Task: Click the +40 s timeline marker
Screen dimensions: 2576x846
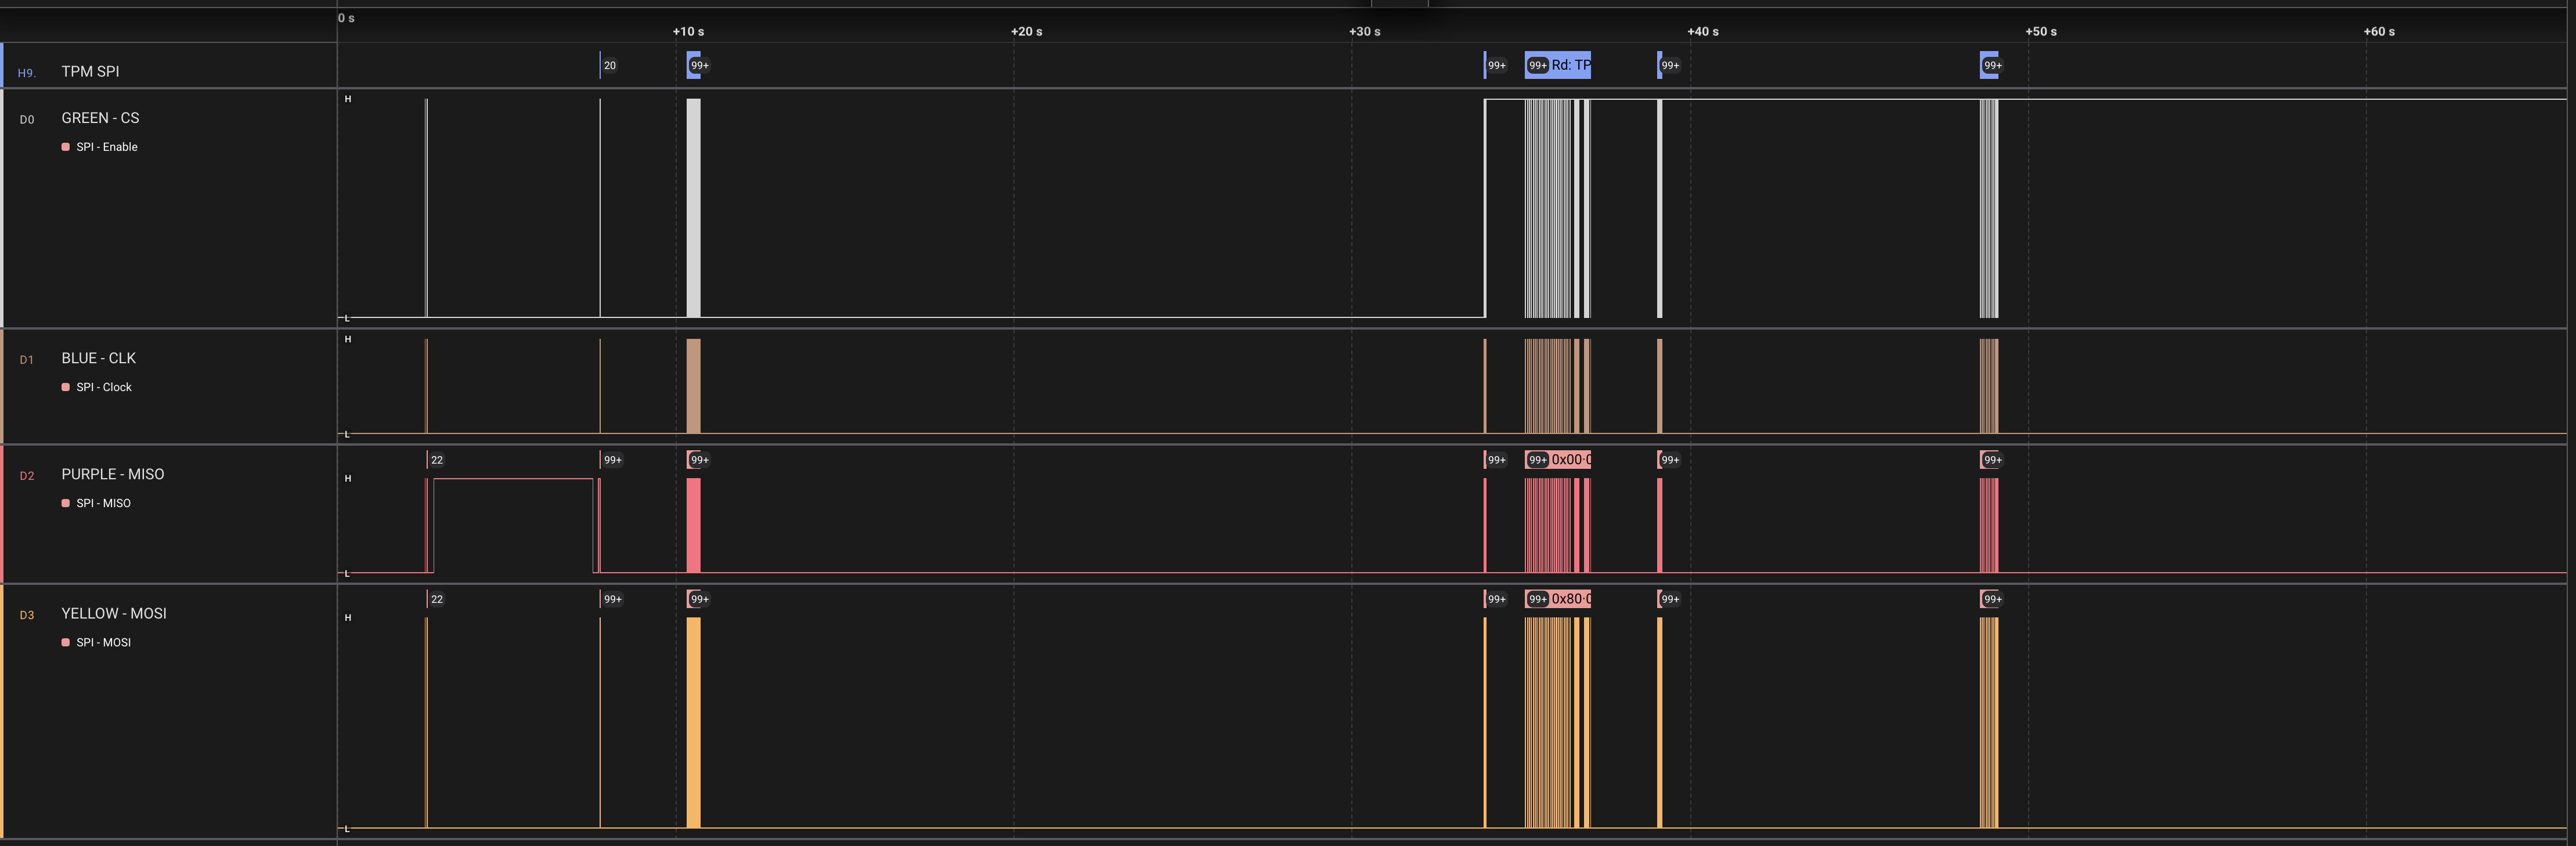Action: coord(1702,31)
